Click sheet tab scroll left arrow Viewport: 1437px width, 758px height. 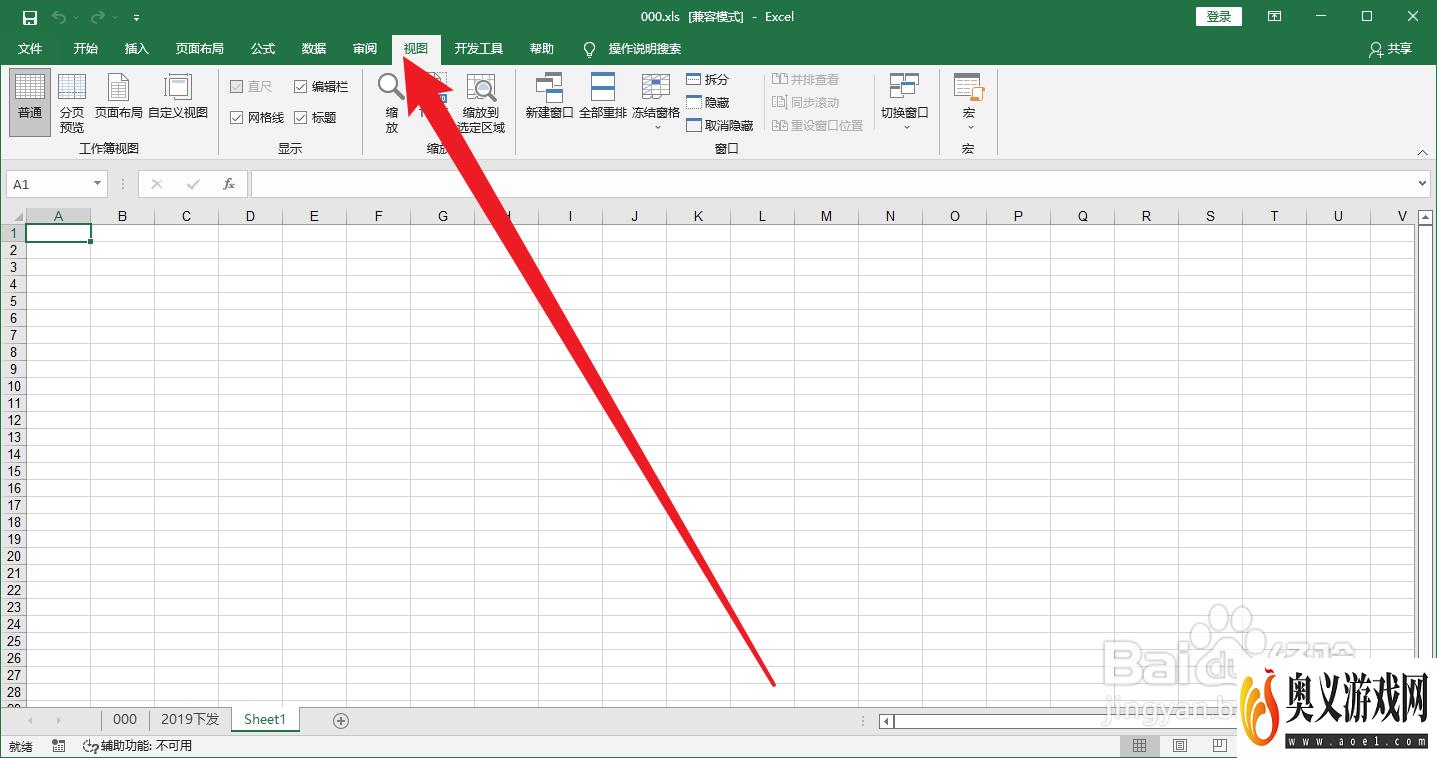coord(30,720)
